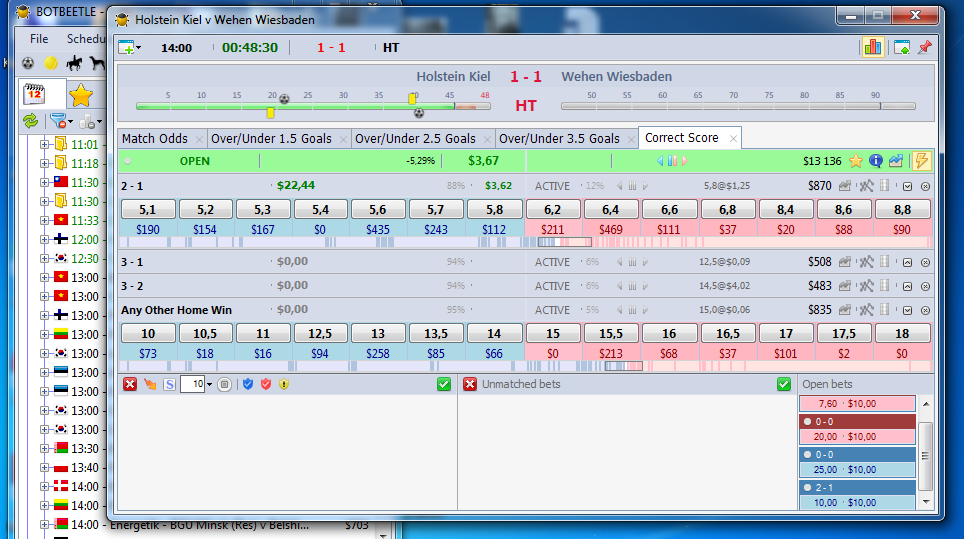Click the green checkmark in the Unmatched bets panel
Viewport: 964px width, 539px height.
point(783,384)
